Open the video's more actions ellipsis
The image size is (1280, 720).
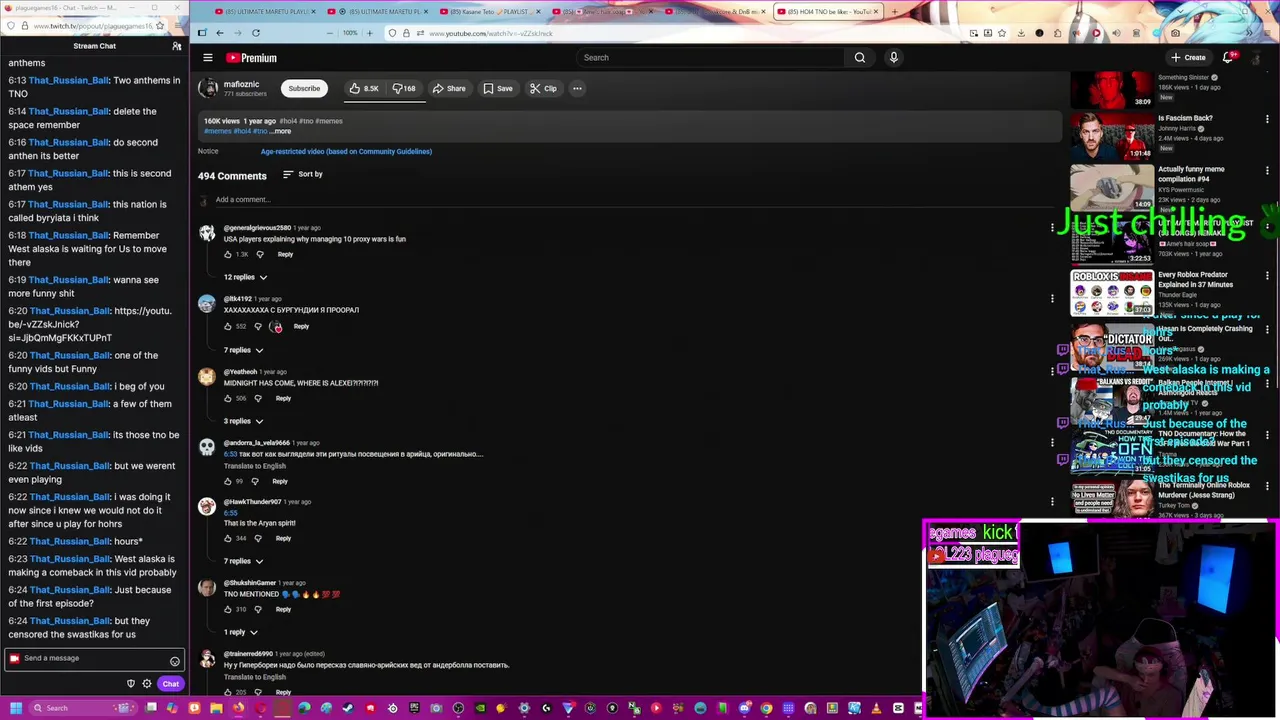click(577, 88)
